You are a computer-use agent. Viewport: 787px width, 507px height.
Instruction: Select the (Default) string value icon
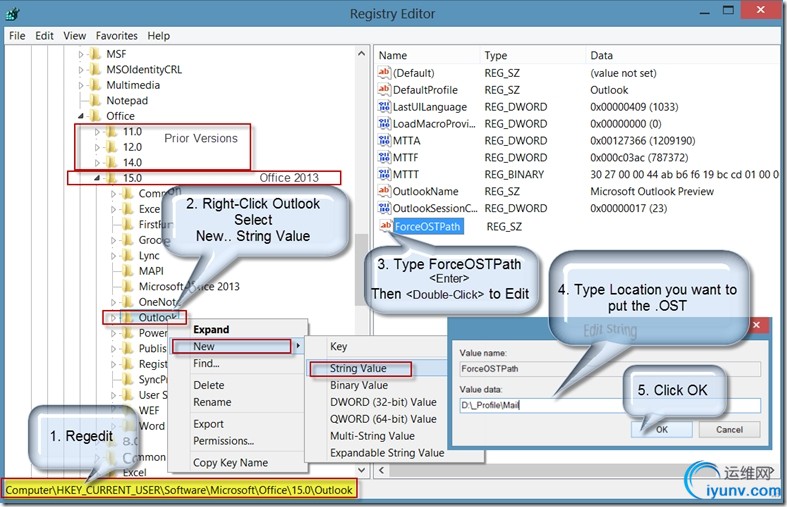[x=384, y=73]
